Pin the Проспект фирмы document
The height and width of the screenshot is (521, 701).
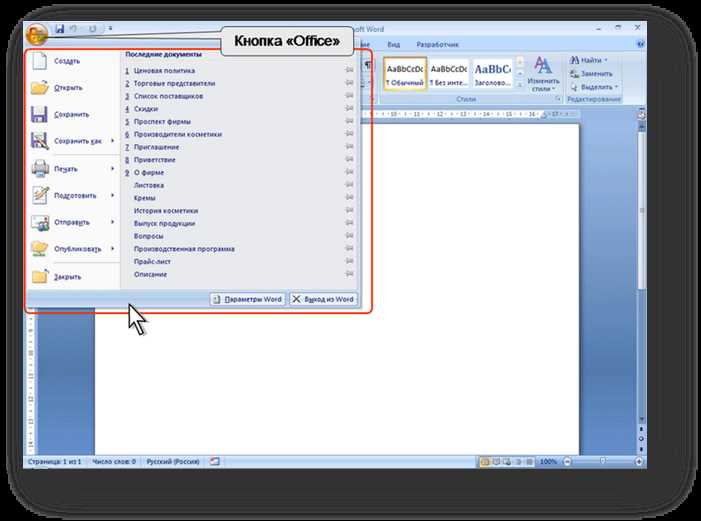[349, 121]
